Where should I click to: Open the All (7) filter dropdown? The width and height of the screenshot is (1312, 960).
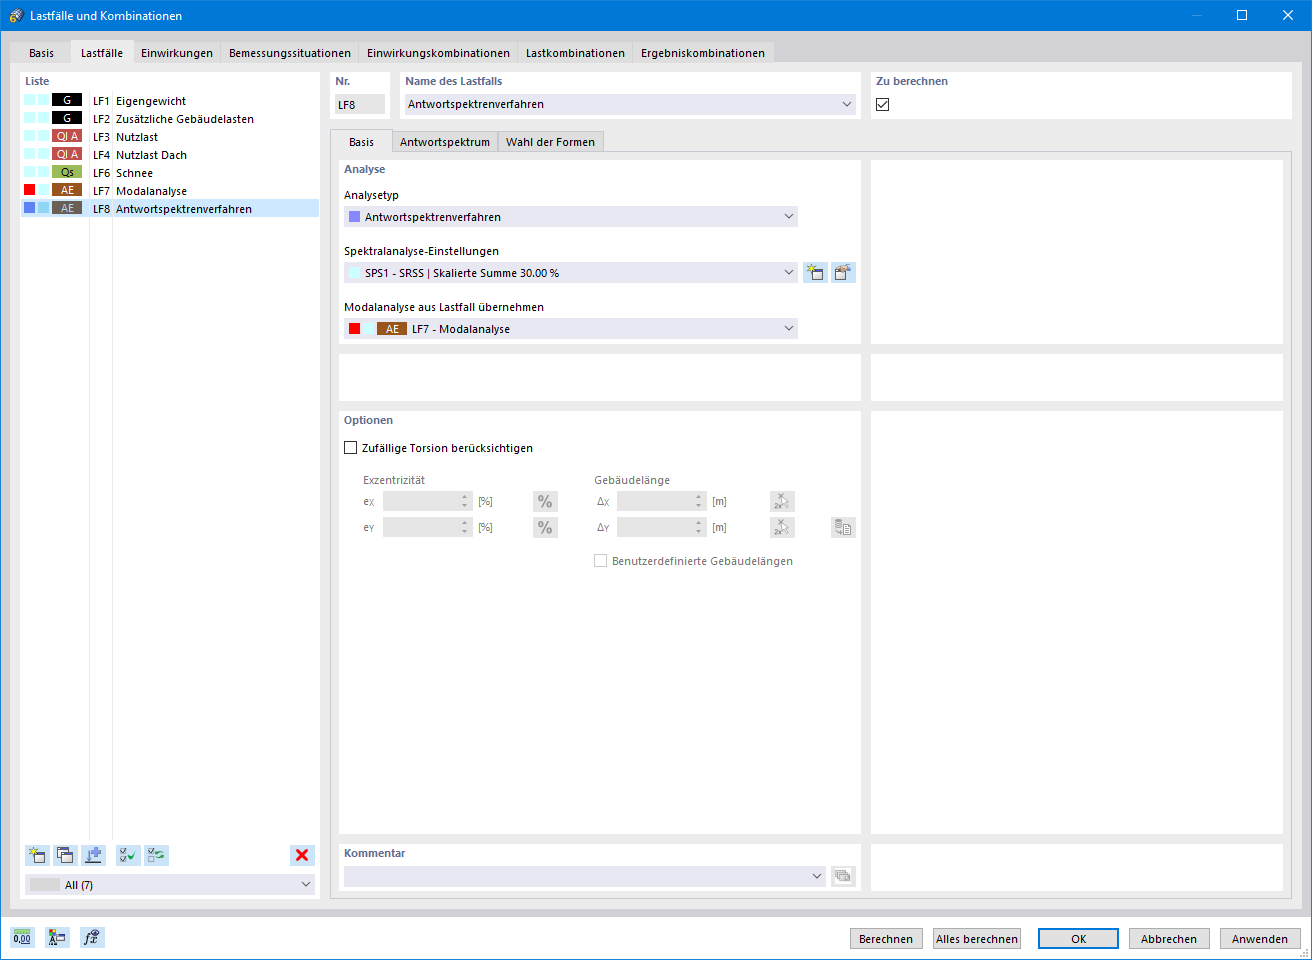click(x=305, y=884)
